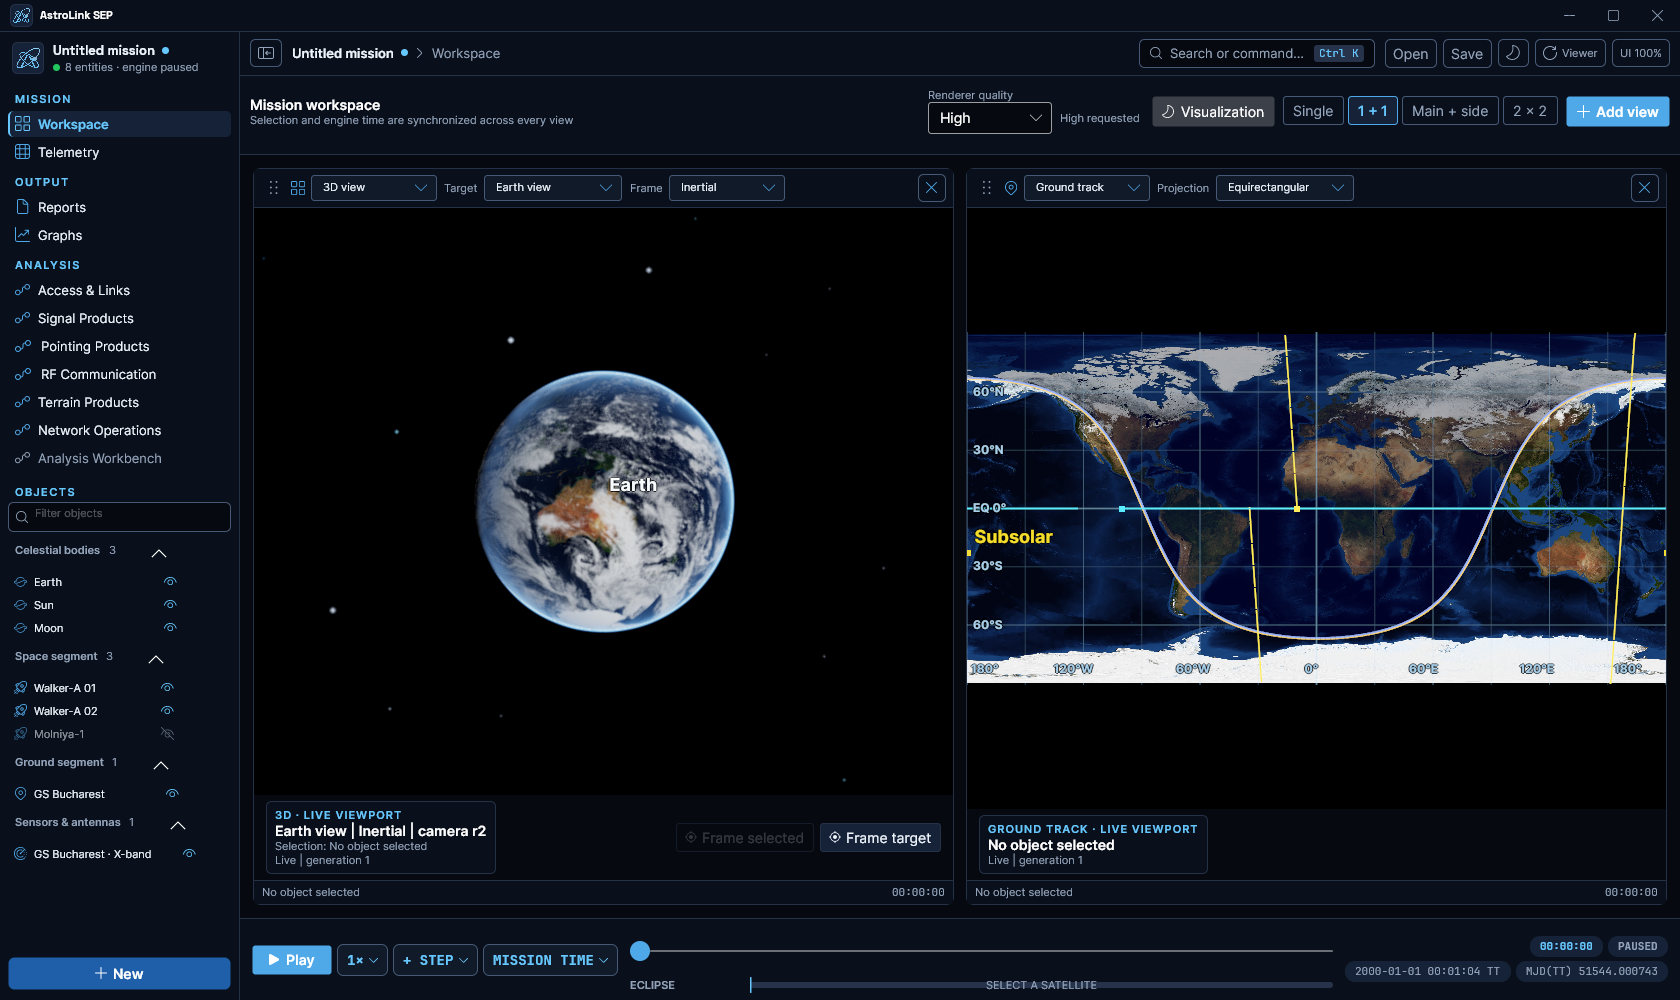Image resolution: width=1680 pixels, height=1000 pixels.
Task: Open Access & Links analysis
Action: click(119, 290)
